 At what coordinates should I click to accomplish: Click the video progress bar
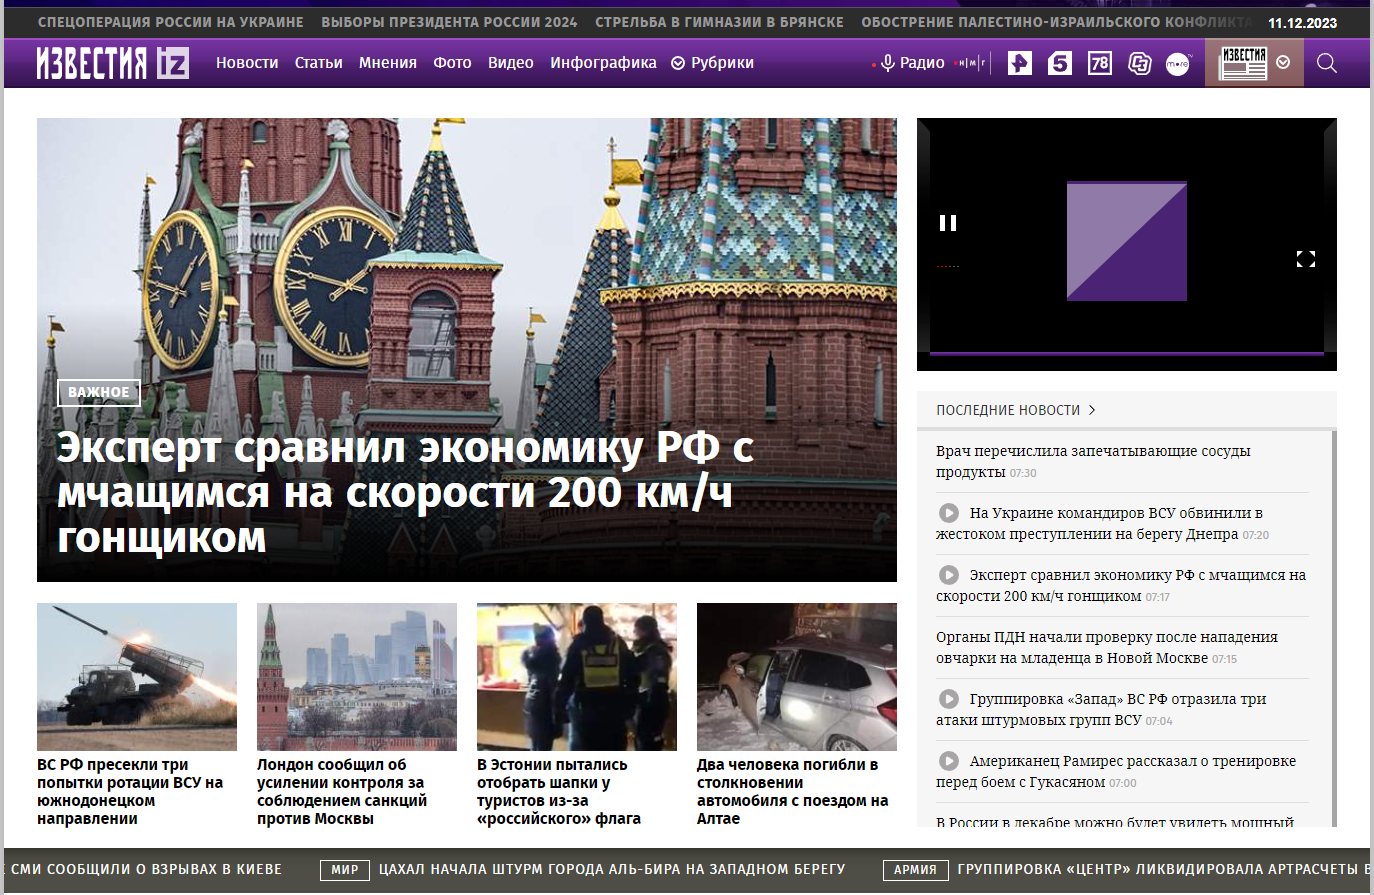[1127, 354]
